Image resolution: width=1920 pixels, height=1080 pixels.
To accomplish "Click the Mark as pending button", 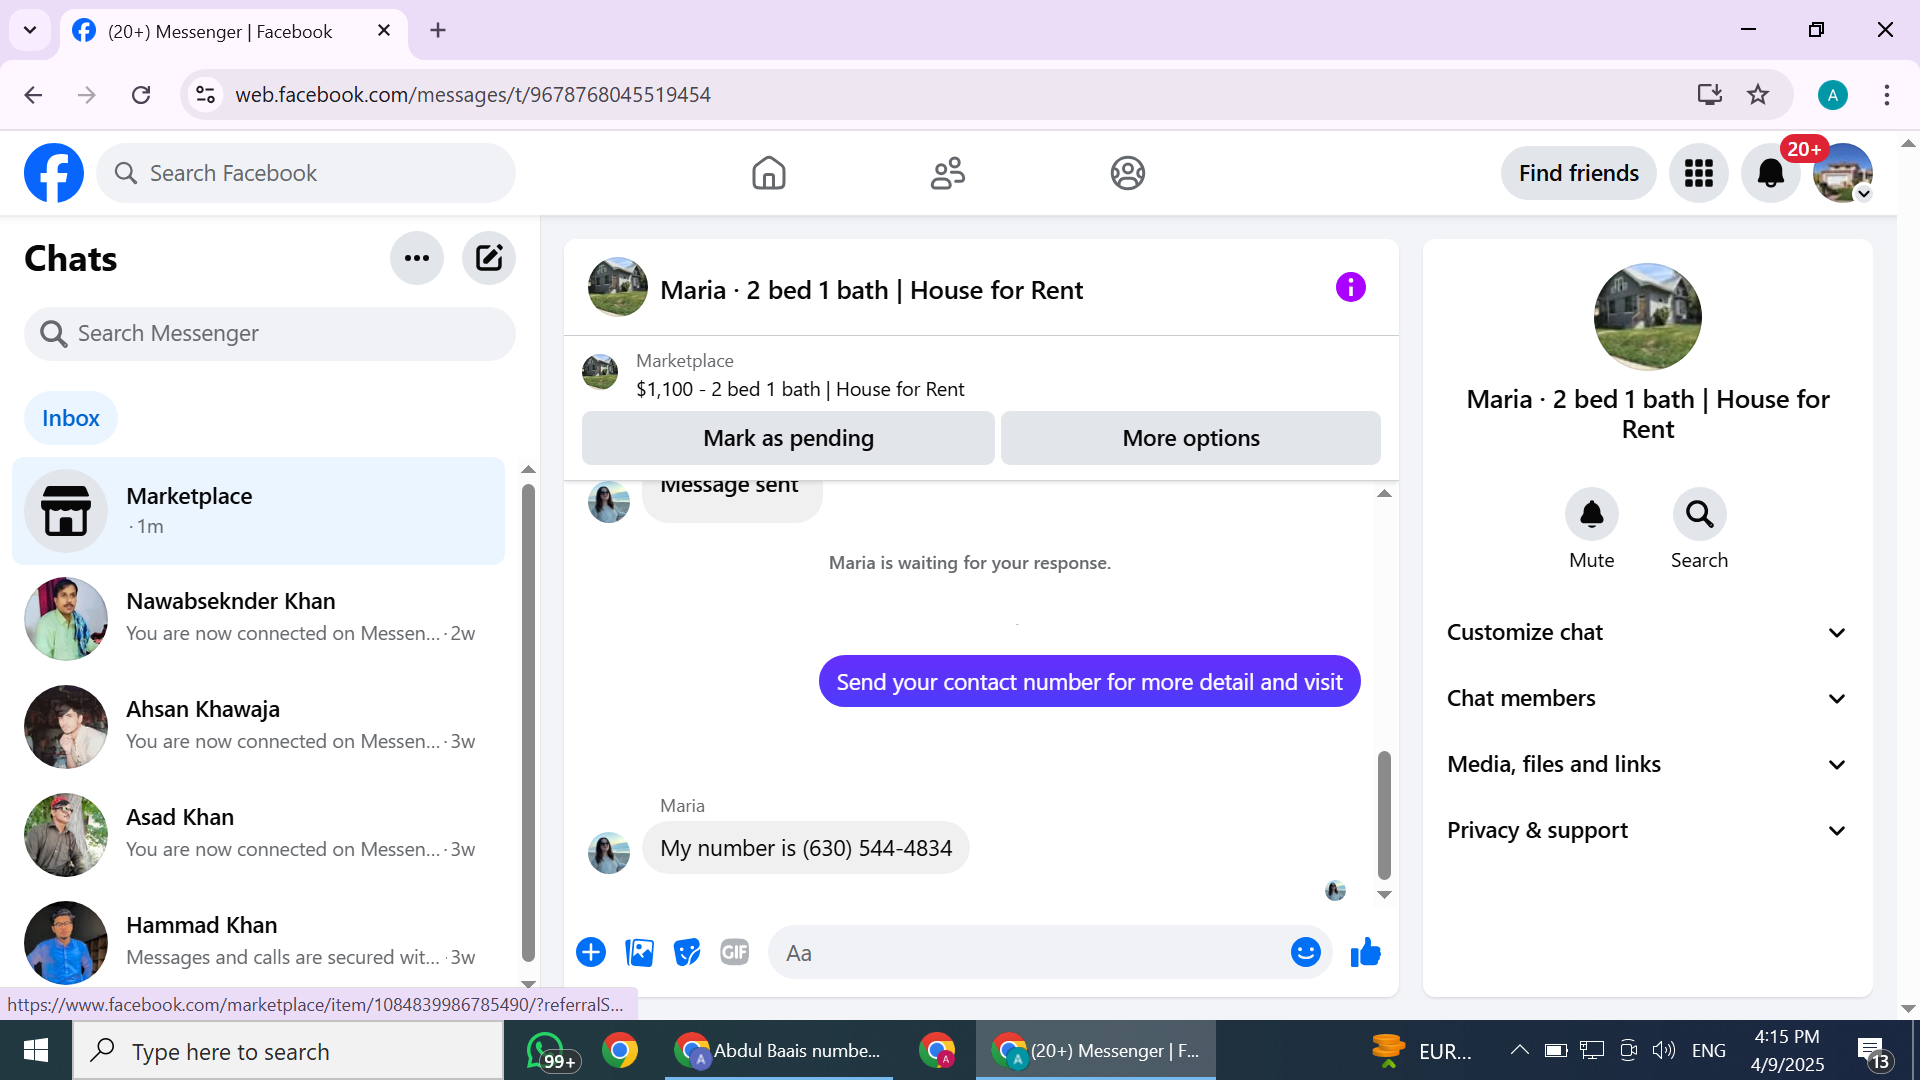I will [x=788, y=438].
